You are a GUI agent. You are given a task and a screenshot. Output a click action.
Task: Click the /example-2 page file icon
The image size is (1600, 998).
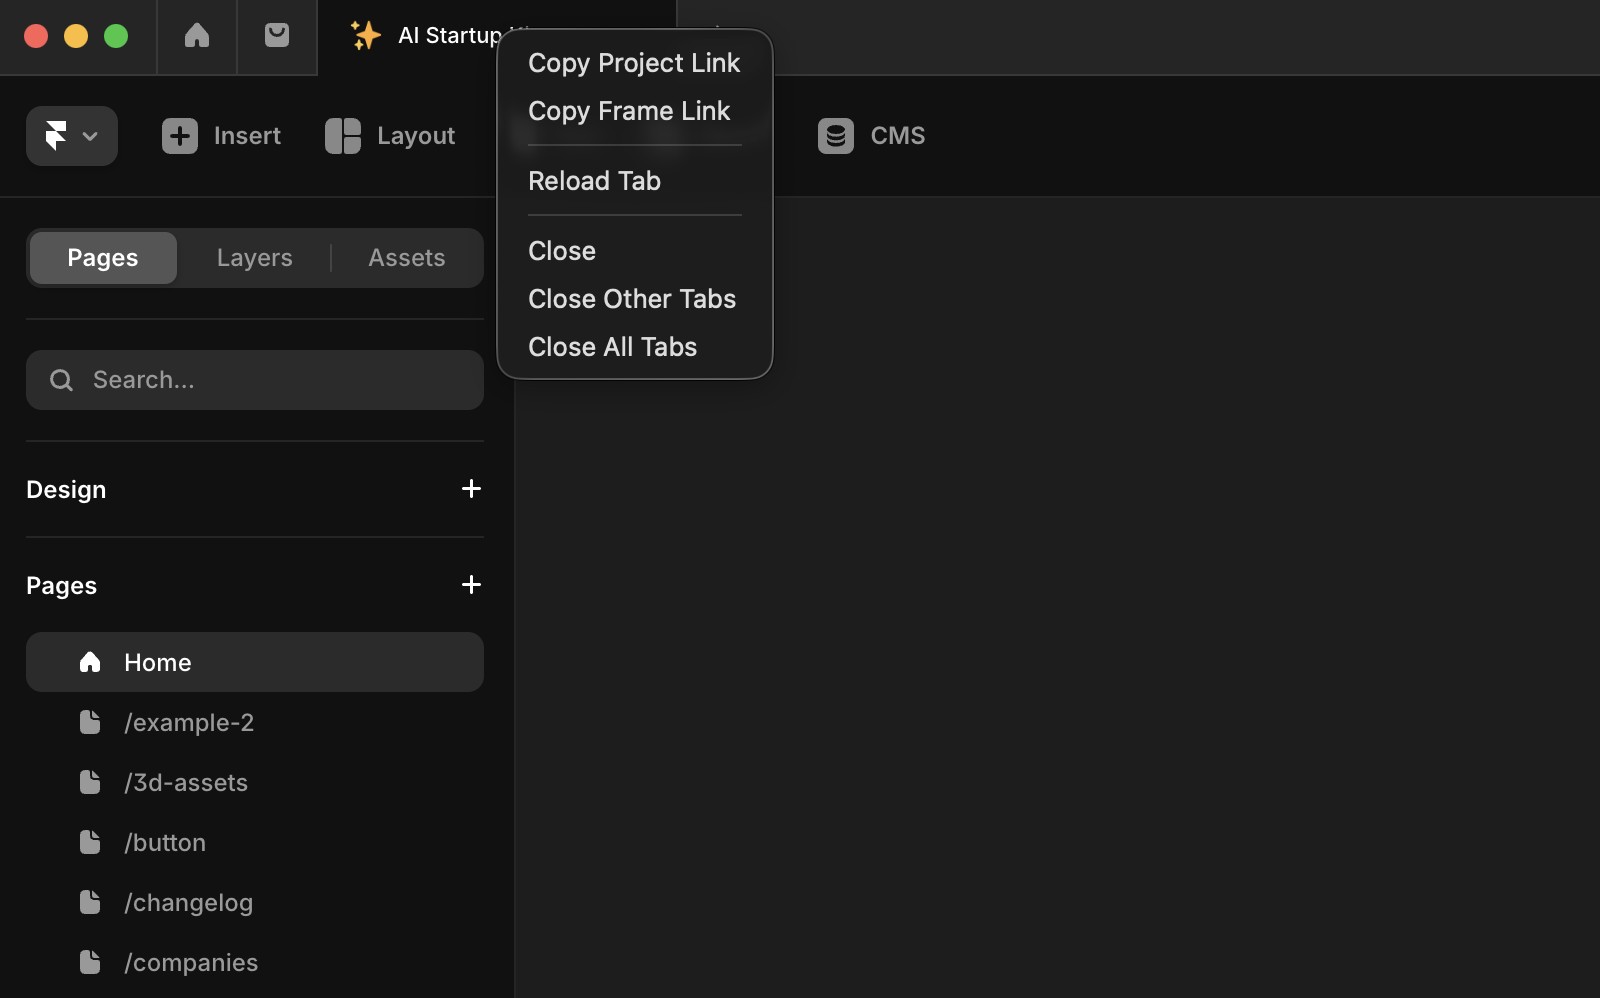point(90,722)
